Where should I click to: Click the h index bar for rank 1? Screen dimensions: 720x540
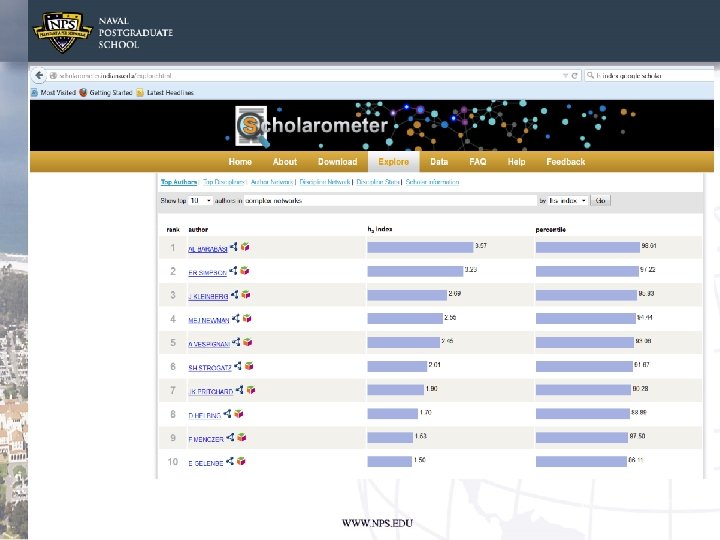pyautogui.click(x=421, y=248)
